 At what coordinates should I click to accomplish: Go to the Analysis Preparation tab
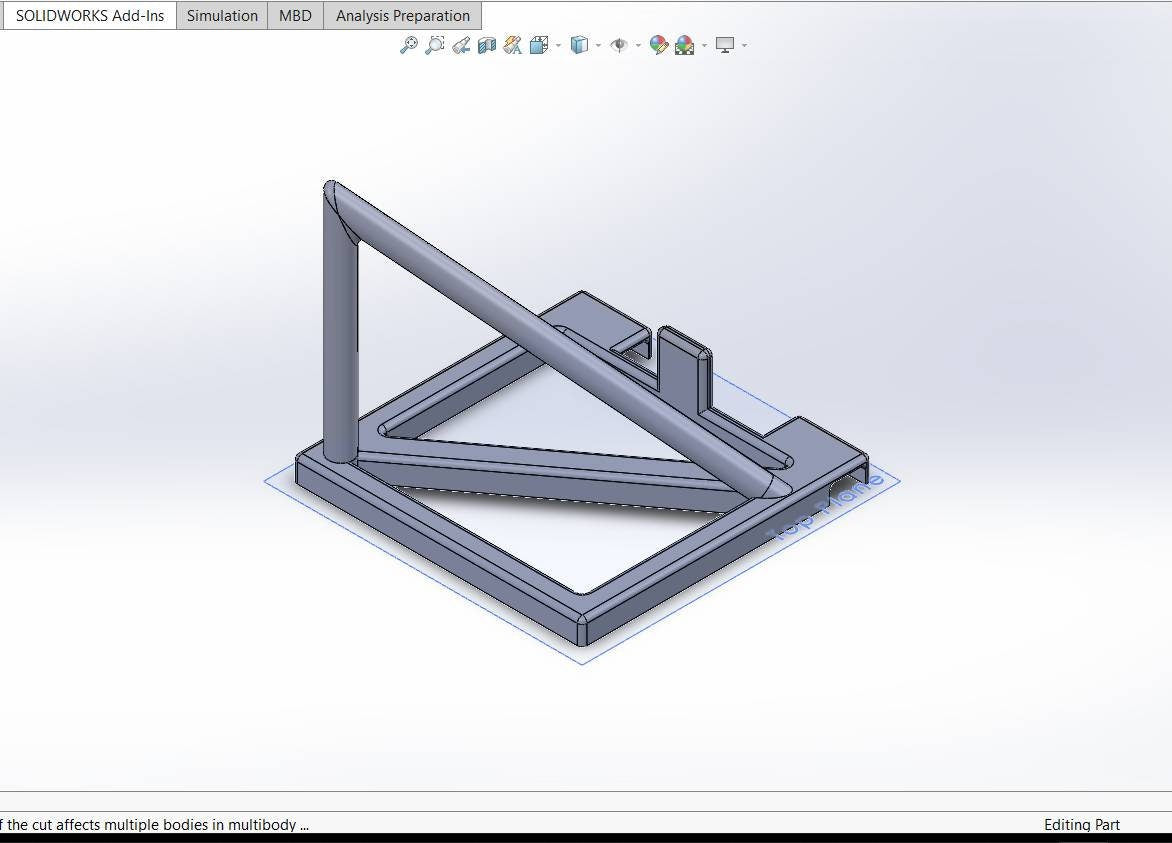pos(402,16)
